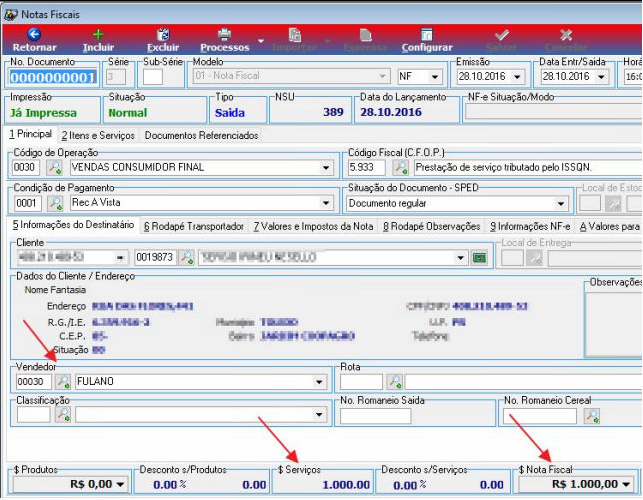Click the Notas Fiscais window title icon
The width and height of the screenshot is (643, 500).
(x=11, y=14)
